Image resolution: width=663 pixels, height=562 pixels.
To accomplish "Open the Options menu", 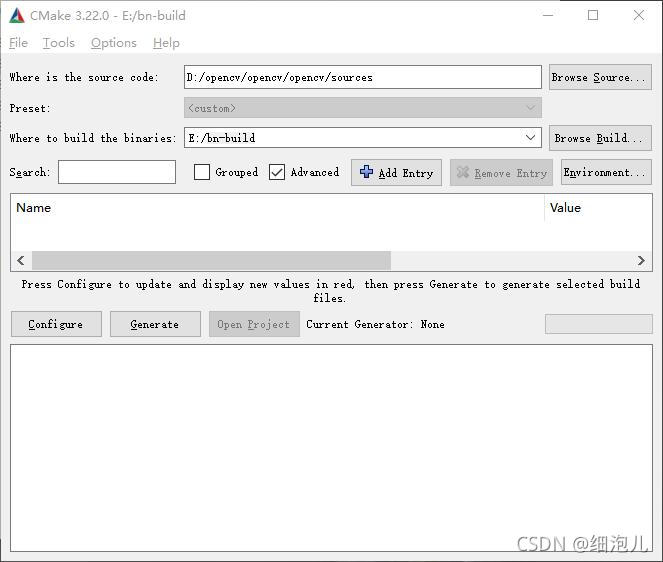I will 114,43.
